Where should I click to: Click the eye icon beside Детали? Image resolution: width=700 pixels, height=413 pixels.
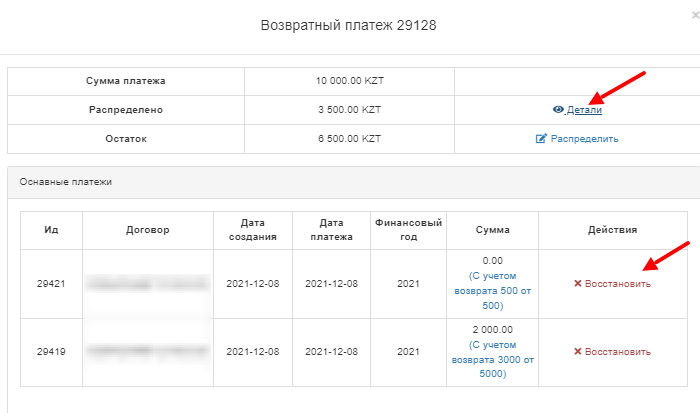[559, 110]
